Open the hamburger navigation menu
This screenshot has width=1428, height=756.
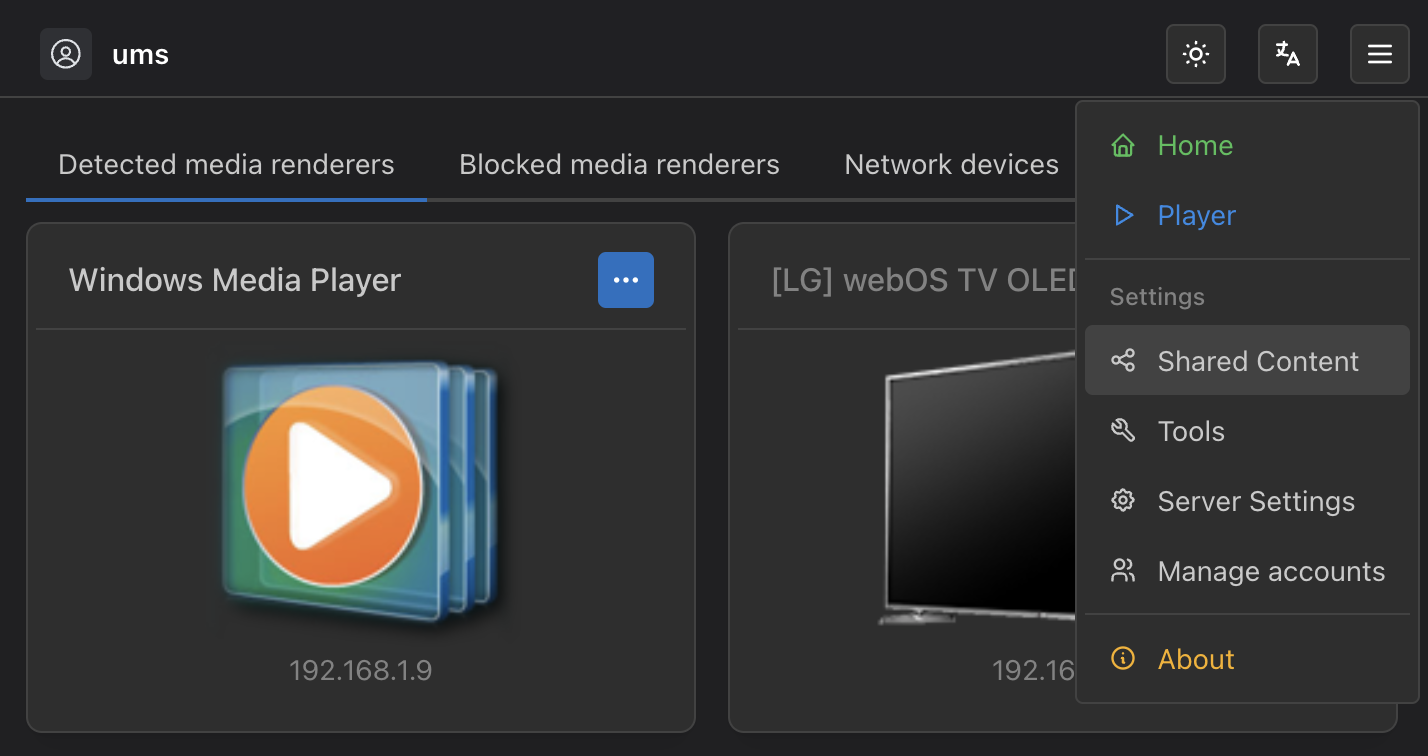tap(1380, 54)
